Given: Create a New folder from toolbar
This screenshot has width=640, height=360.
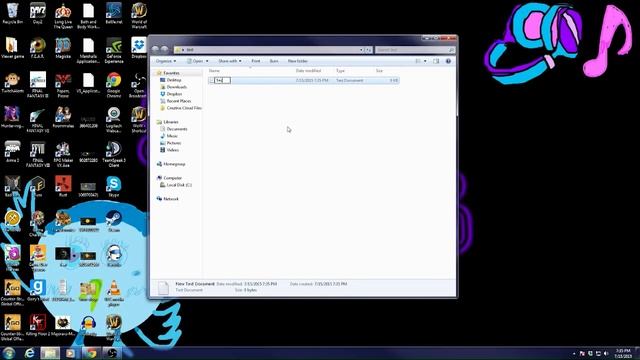Looking at the screenshot, I should pyautogui.click(x=298, y=61).
